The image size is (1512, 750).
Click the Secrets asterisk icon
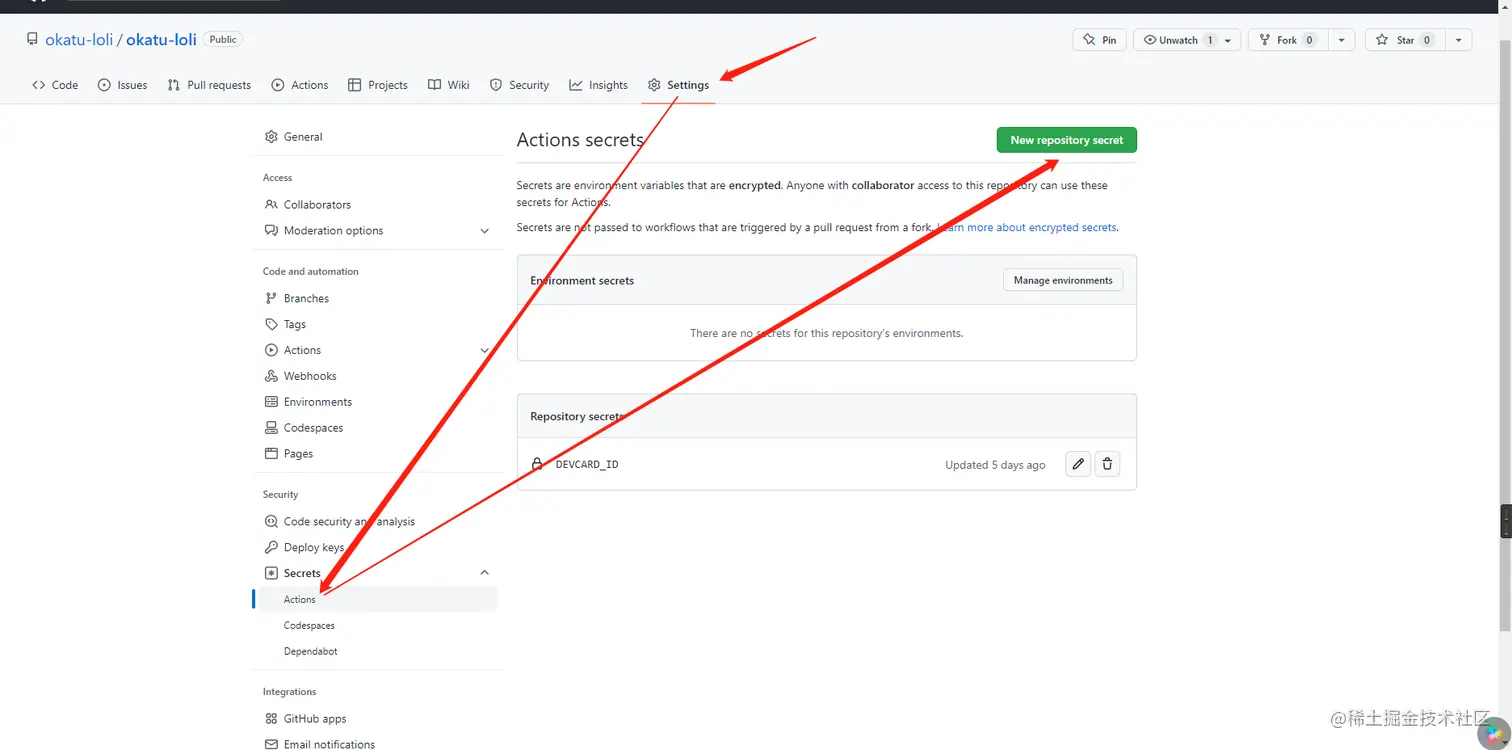(x=271, y=573)
